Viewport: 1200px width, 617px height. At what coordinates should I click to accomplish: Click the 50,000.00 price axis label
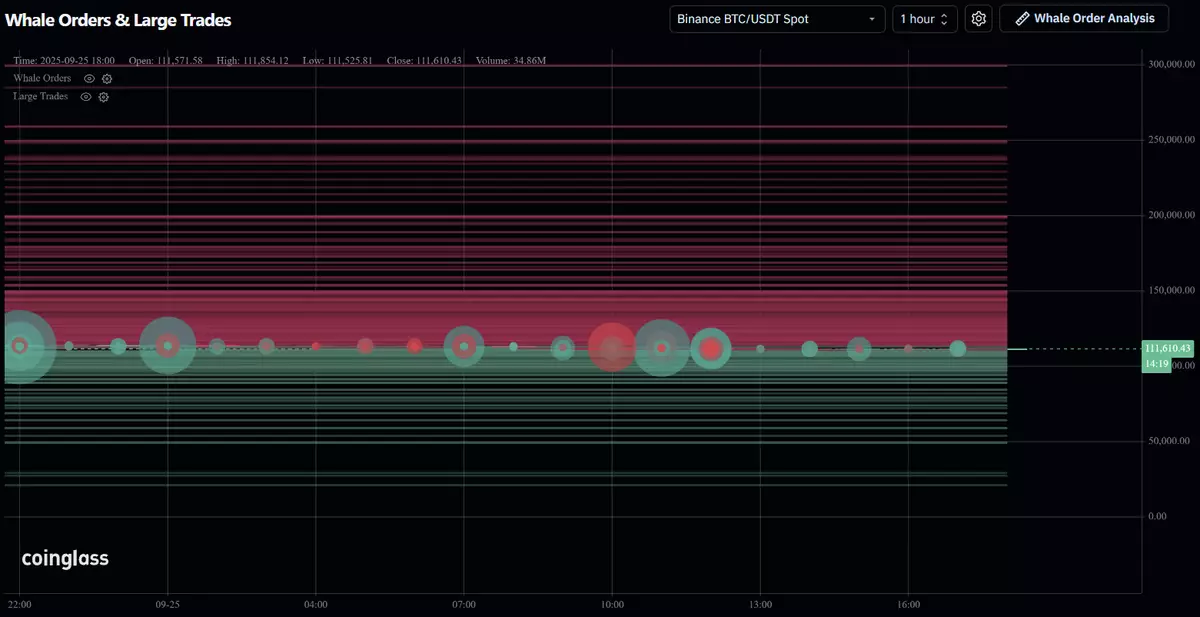[1171, 441]
